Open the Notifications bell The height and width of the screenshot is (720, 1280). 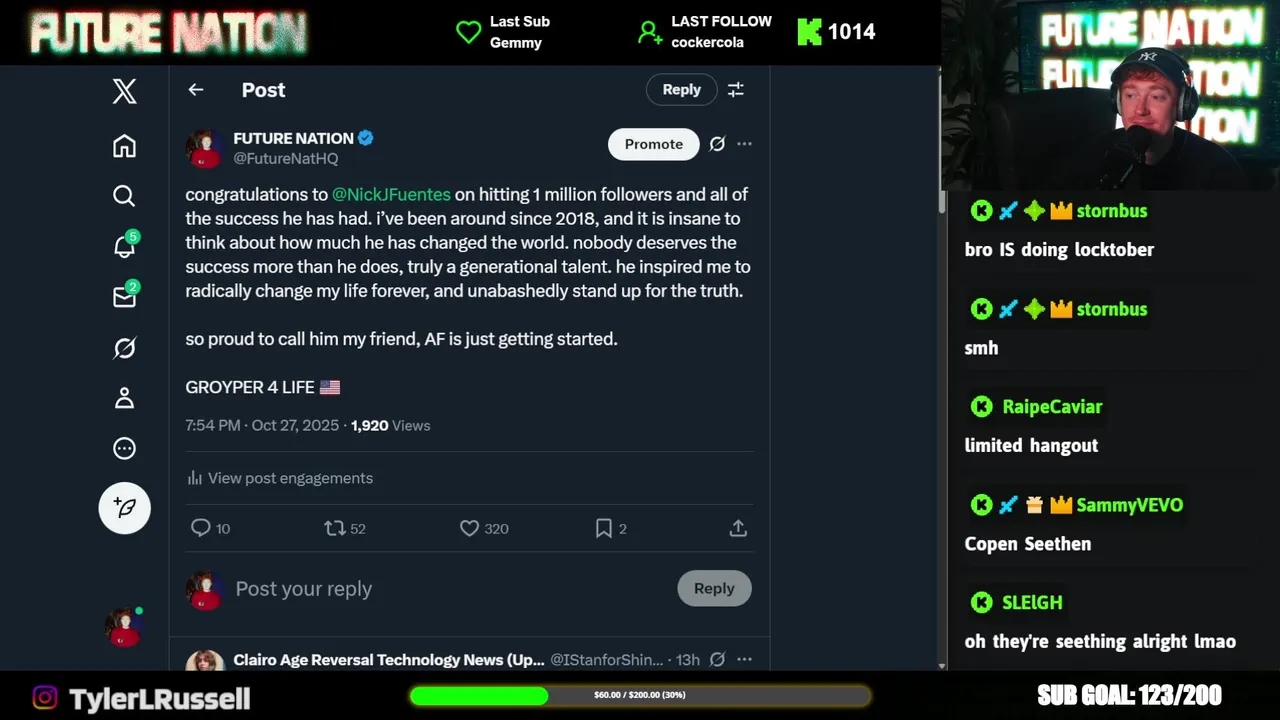pos(124,247)
